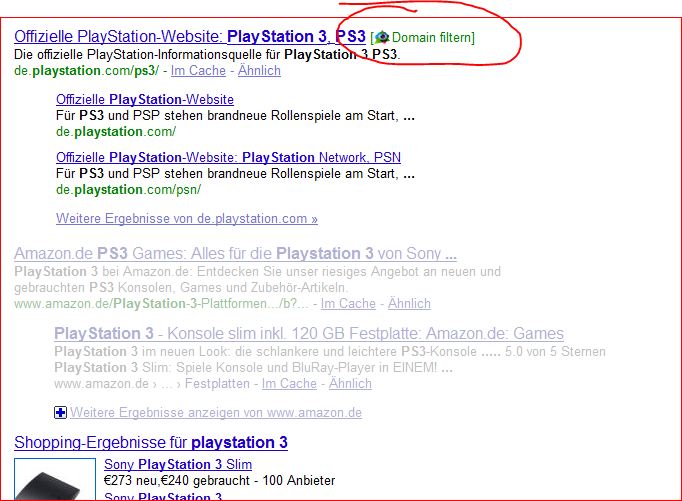This screenshot has height=501, width=682.
Task: Open 'Im Cache' for the Festplatten result
Action: coord(289,384)
